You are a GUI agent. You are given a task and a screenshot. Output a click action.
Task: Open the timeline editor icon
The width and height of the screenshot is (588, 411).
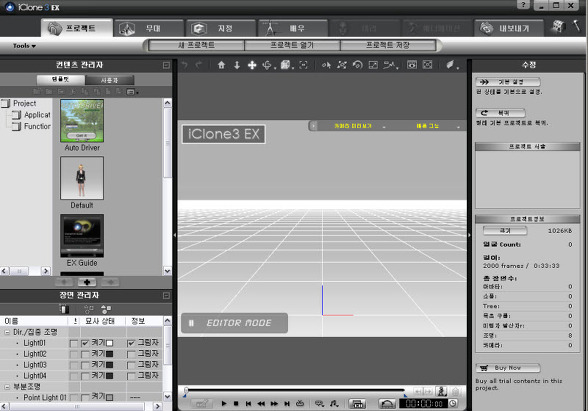pyautogui.click(x=357, y=404)
